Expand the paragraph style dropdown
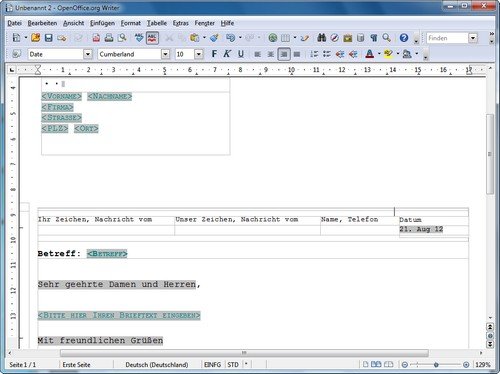This screenshot has width=500, height=374. click(x=88, y=54)
